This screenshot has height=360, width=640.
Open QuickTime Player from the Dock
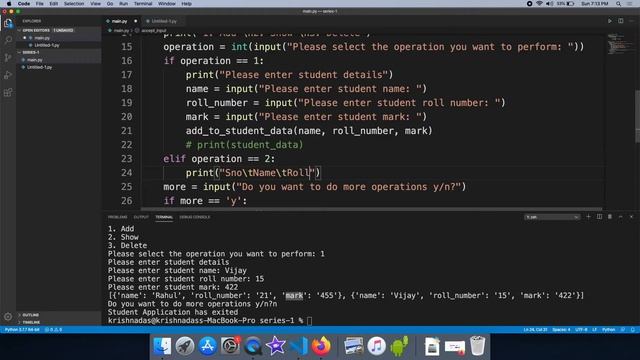click(253, 346)
